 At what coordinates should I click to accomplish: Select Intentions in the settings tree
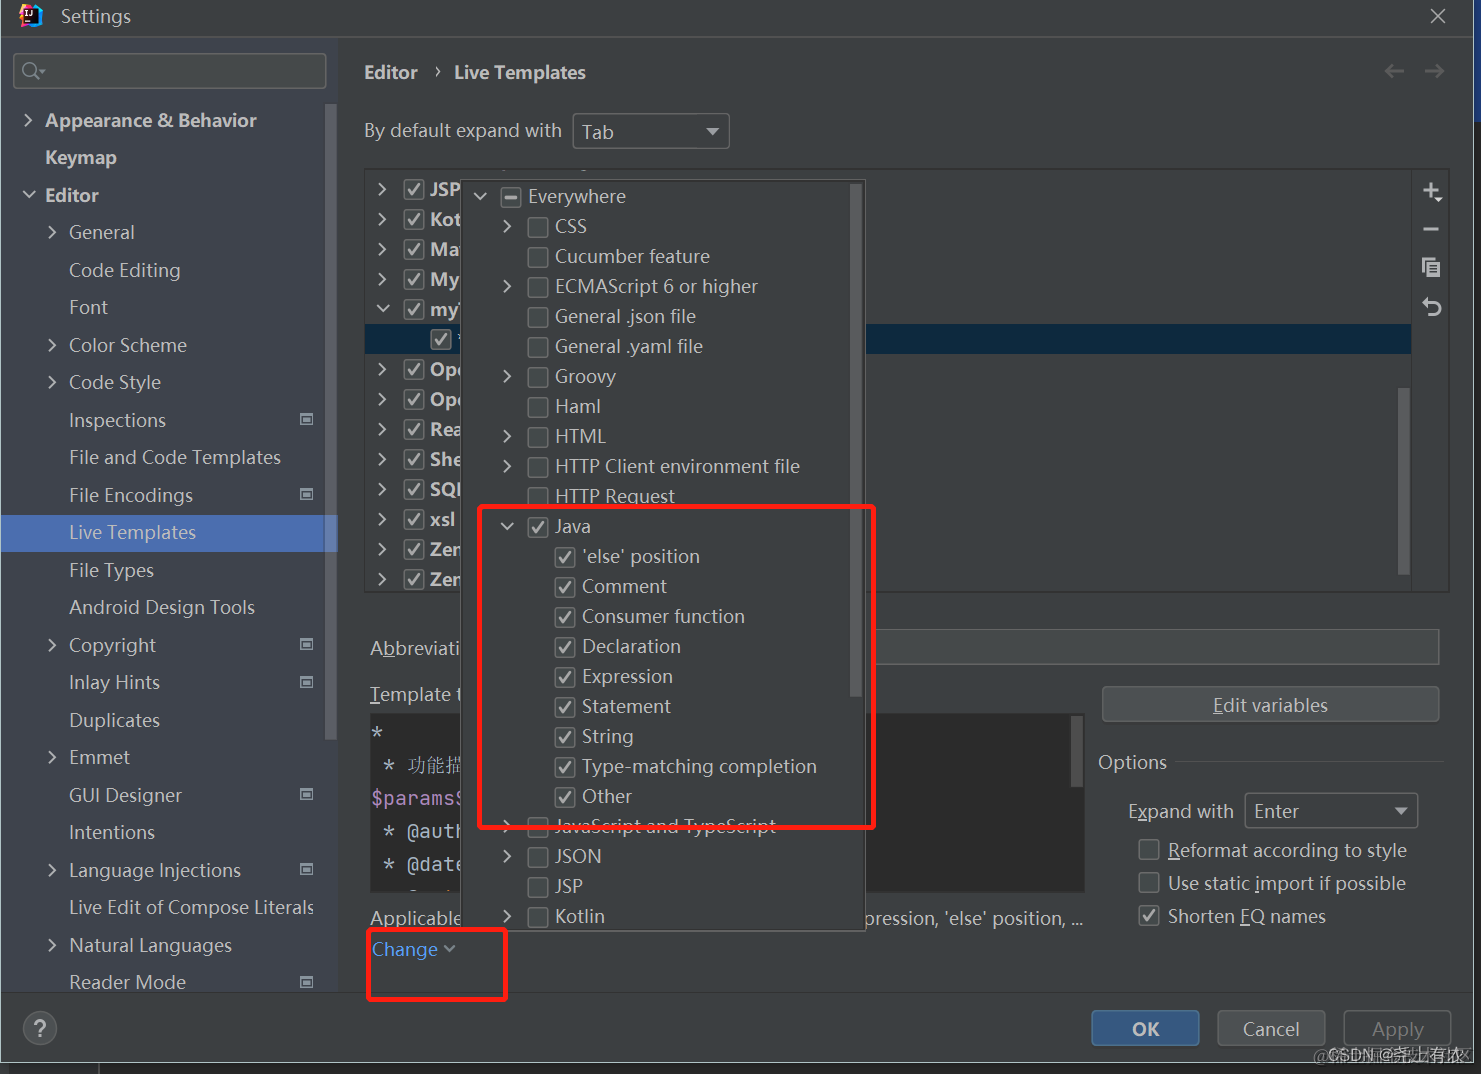[x=112, y=832]
